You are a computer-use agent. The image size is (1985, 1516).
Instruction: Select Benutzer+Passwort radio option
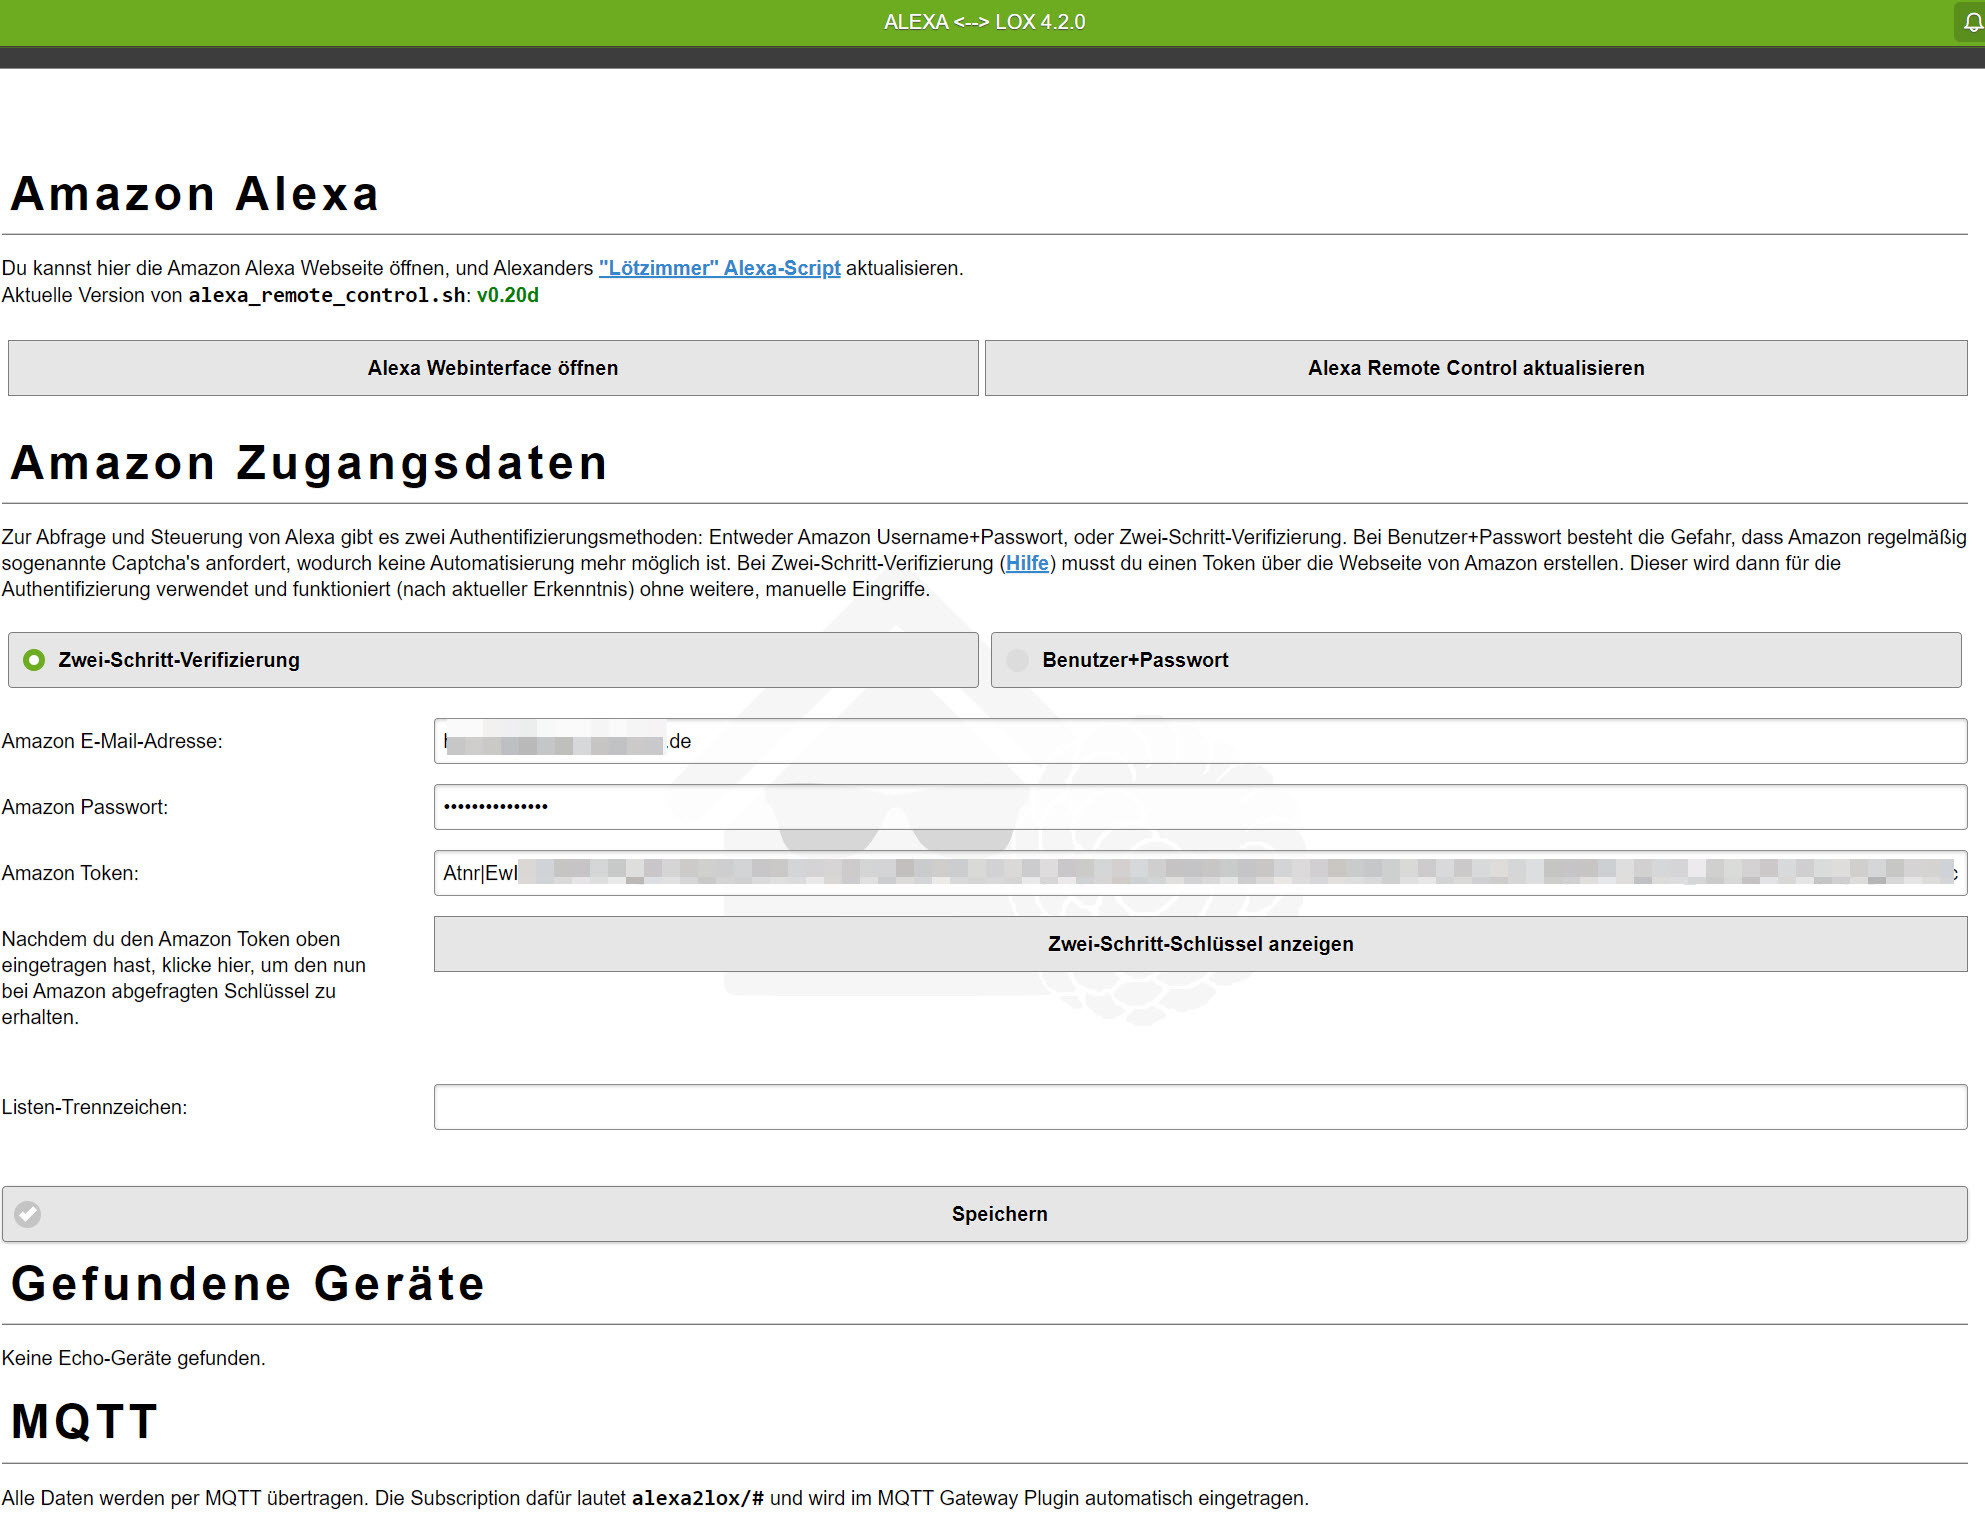point(1476,660)
